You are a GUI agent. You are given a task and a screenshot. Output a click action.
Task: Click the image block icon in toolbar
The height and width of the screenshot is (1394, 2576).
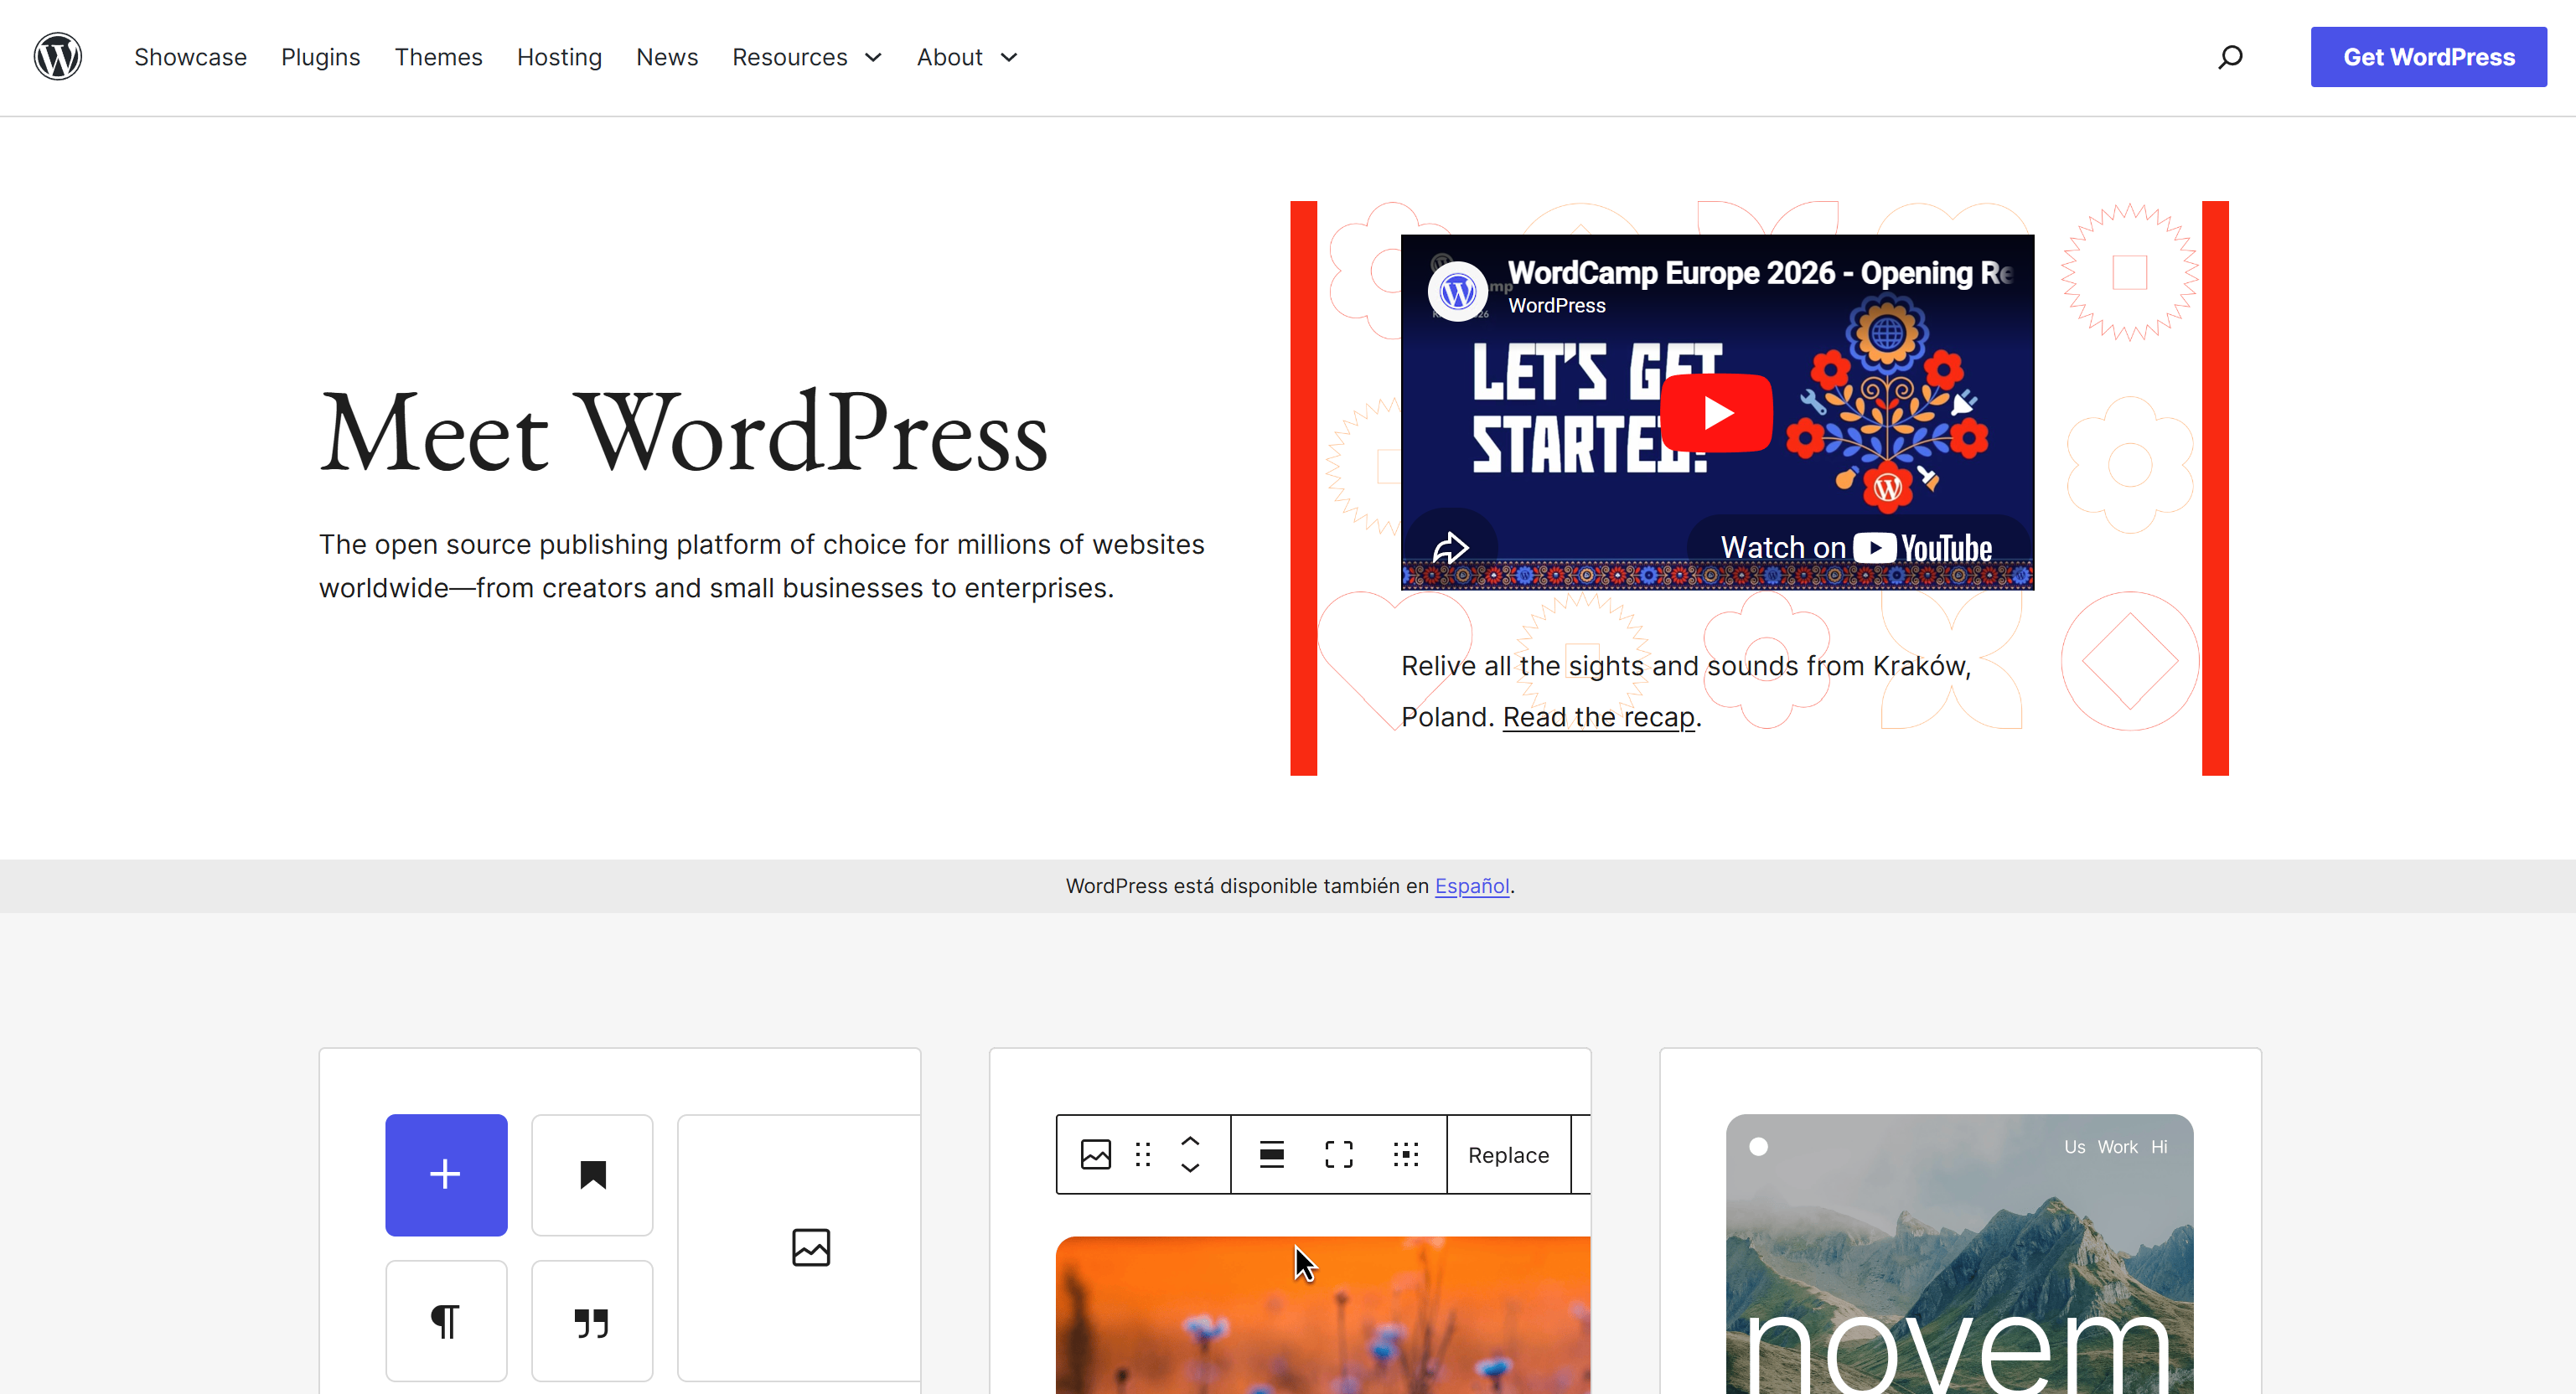1095,1154
